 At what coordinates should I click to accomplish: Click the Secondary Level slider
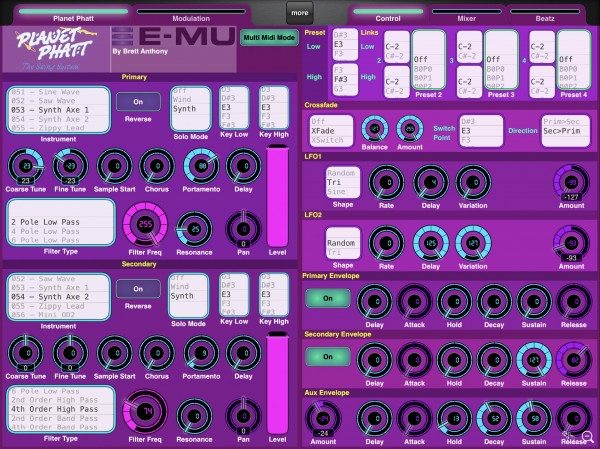click(277, 383)
